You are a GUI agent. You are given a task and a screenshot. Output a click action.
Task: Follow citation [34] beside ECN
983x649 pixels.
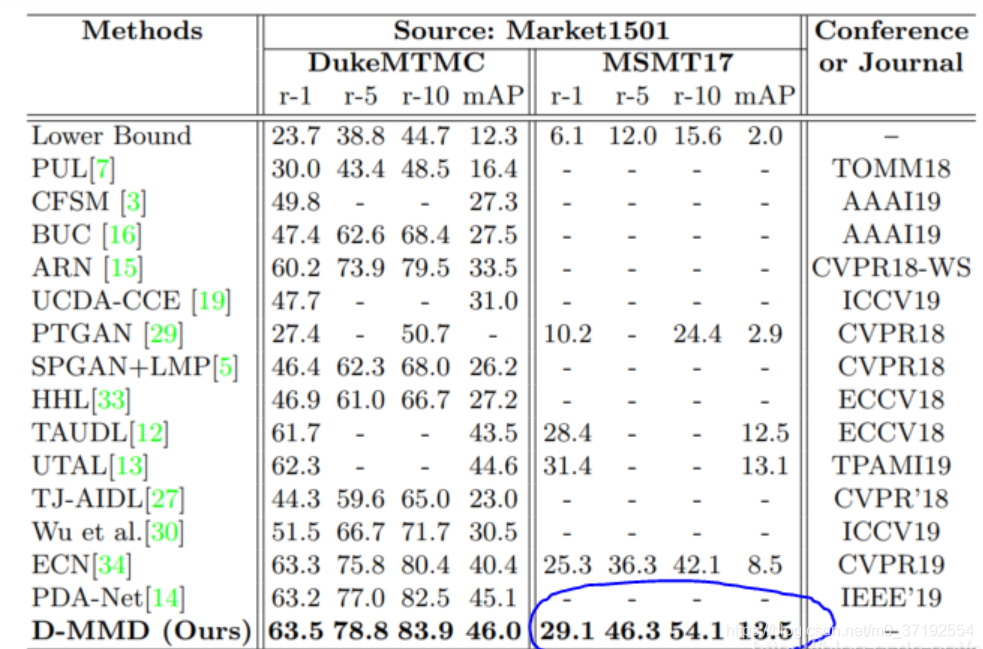point(112,565)
